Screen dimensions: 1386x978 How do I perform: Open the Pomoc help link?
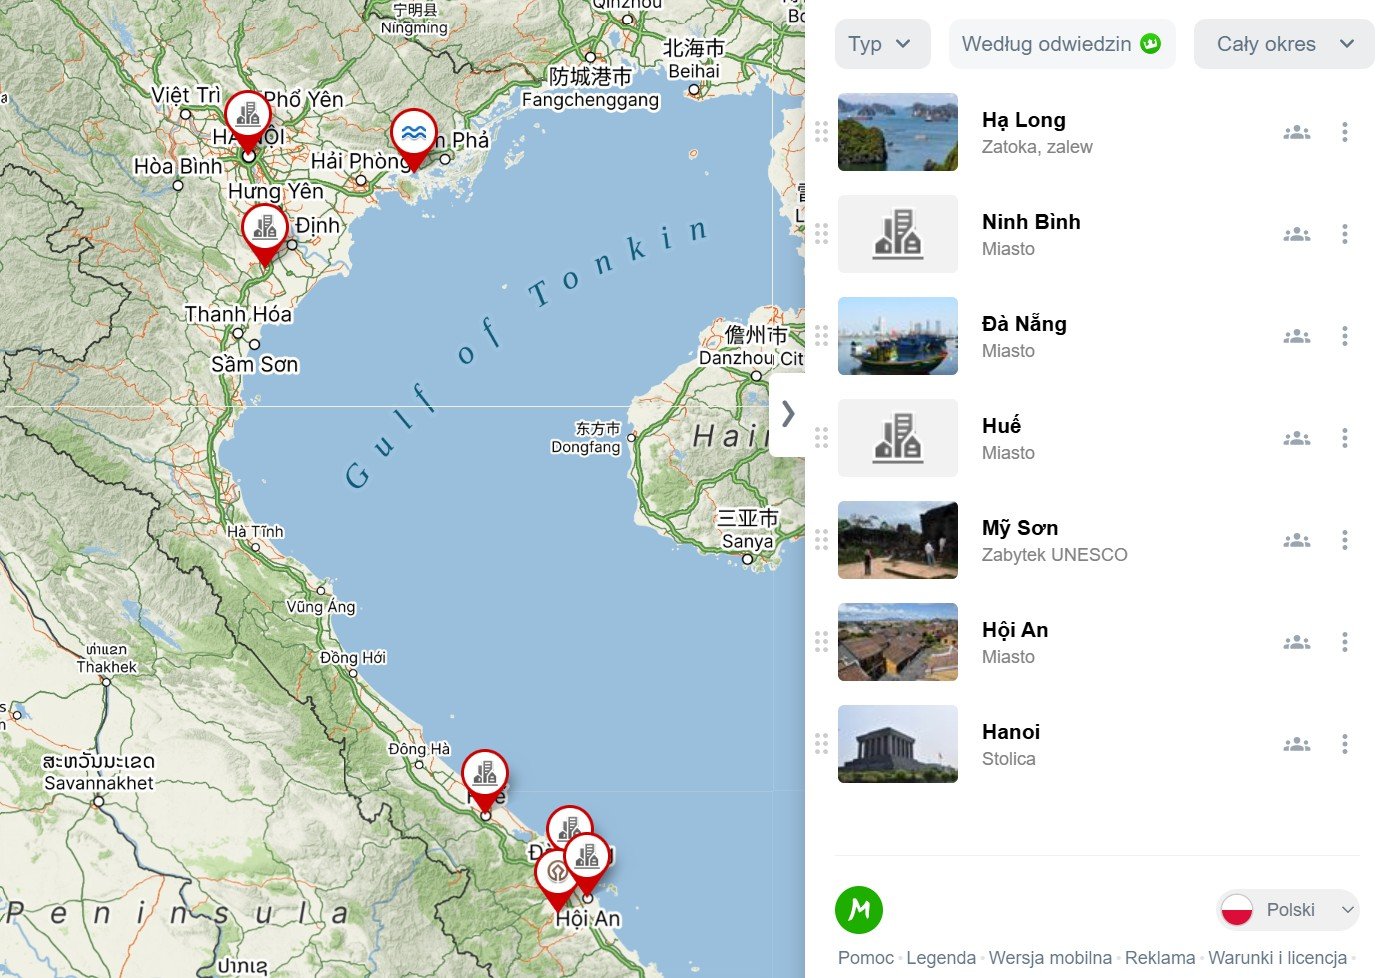pyautogui.click(x=865, y=958)
